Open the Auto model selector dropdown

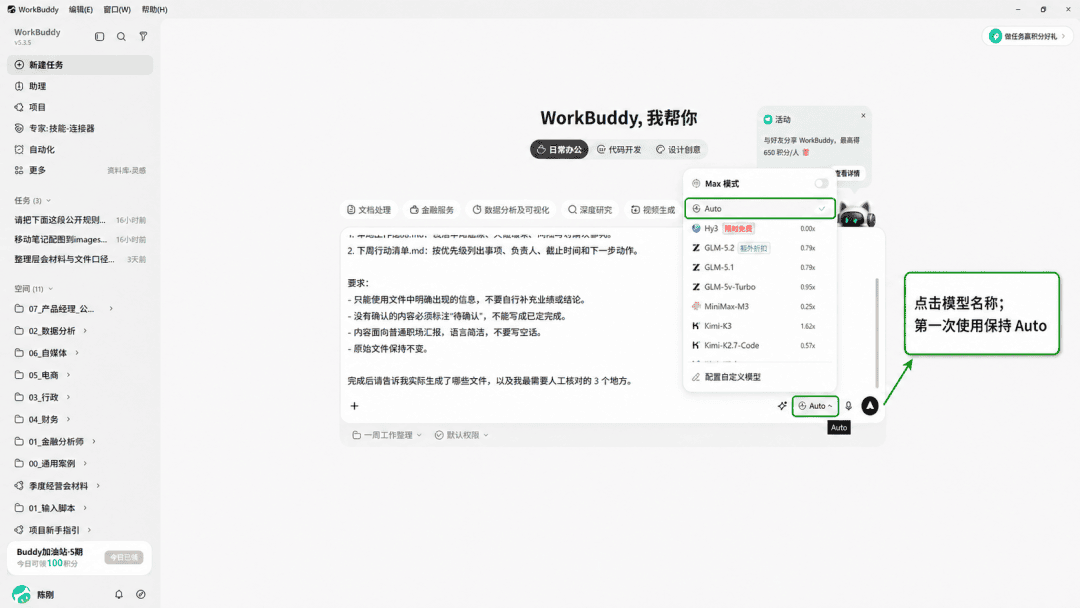coord(815,406)
